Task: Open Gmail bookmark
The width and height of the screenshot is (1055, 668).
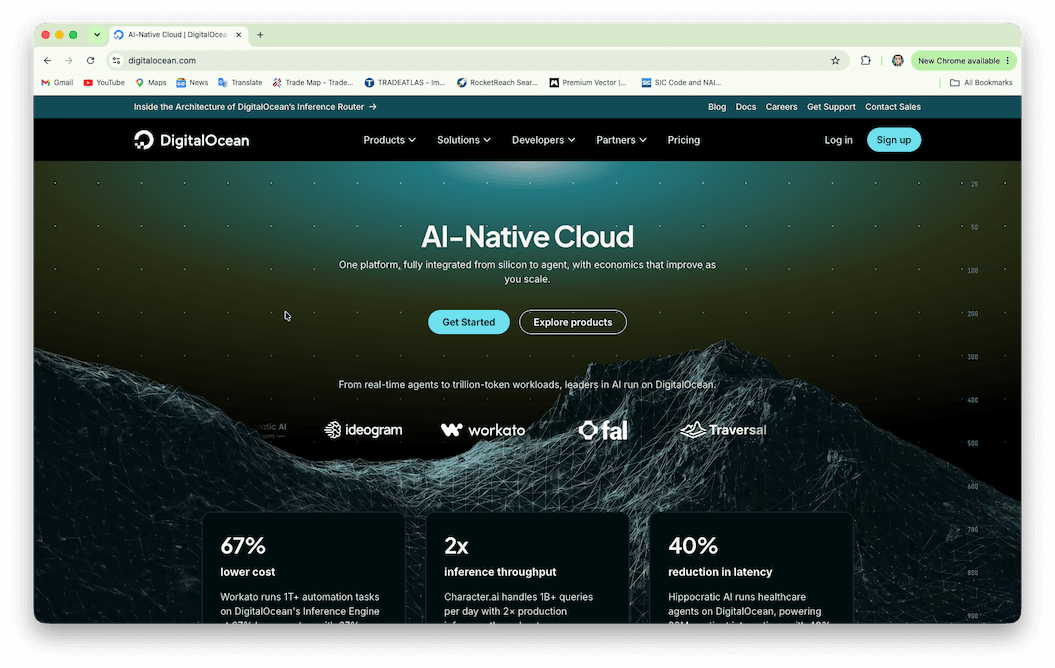Action: 57,83
